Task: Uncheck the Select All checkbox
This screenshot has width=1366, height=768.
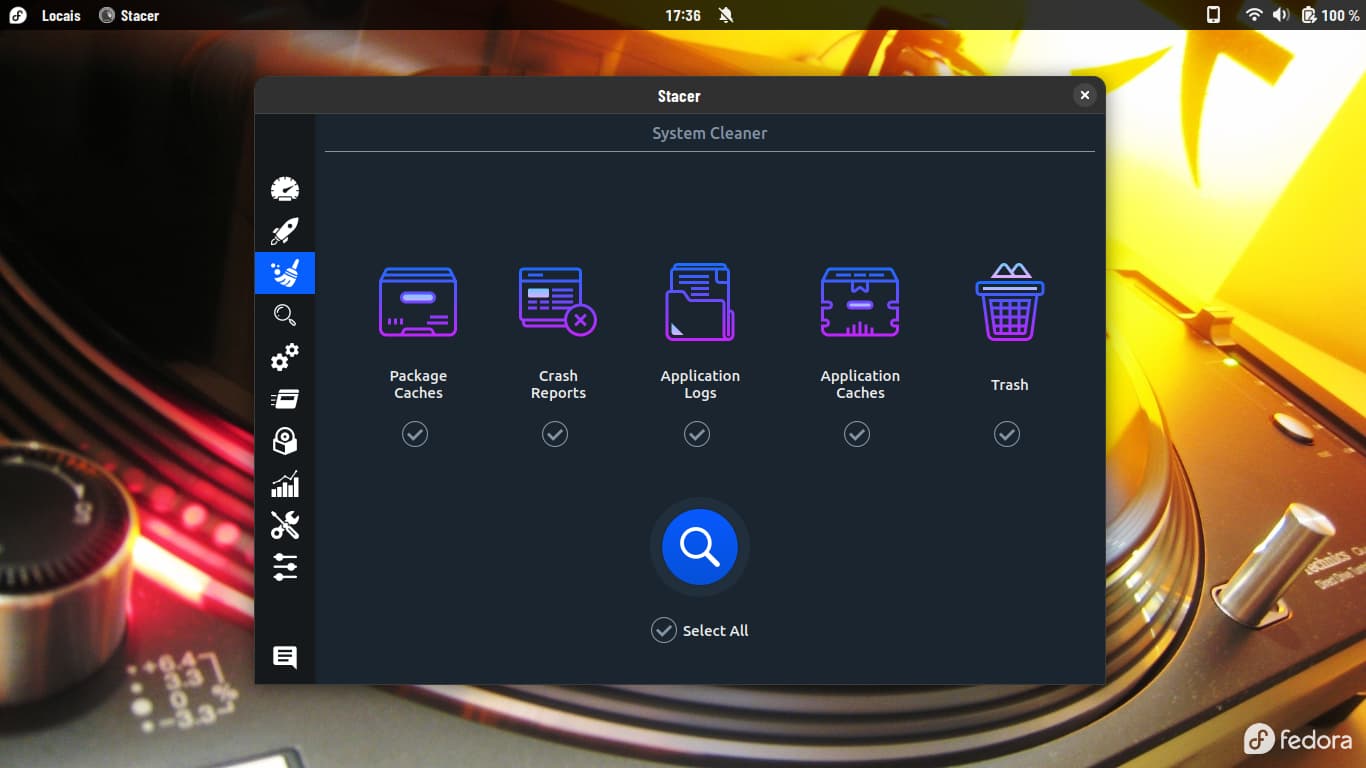Action: [x=664, y=630]
